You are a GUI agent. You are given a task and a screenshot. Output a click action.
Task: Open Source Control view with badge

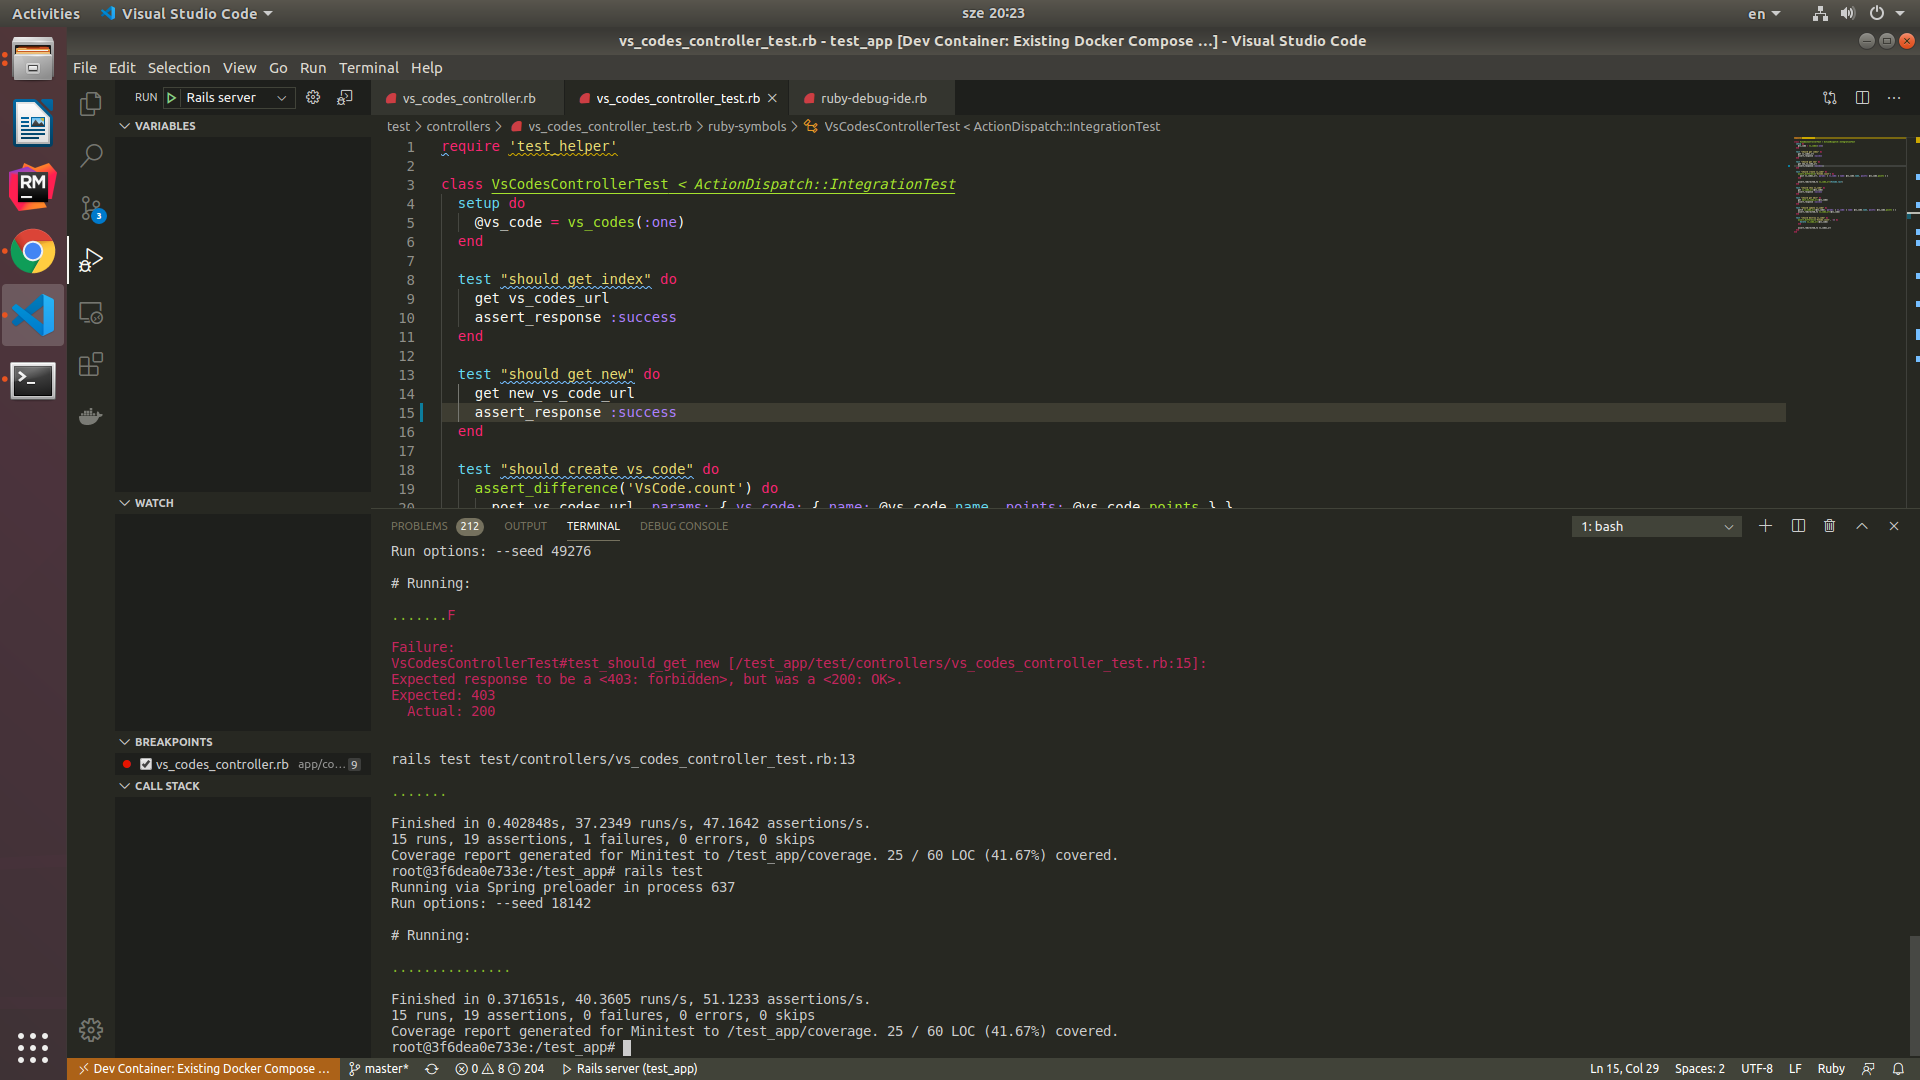[91, 208]
